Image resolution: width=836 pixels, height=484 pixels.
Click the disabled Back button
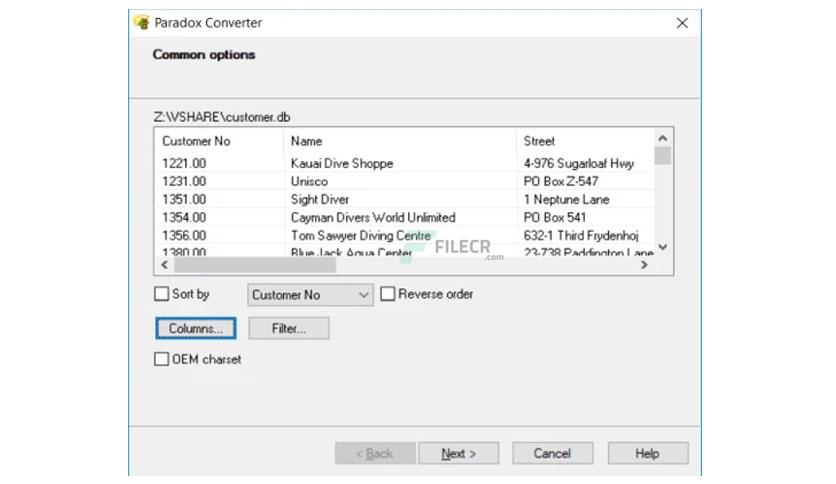375,453
